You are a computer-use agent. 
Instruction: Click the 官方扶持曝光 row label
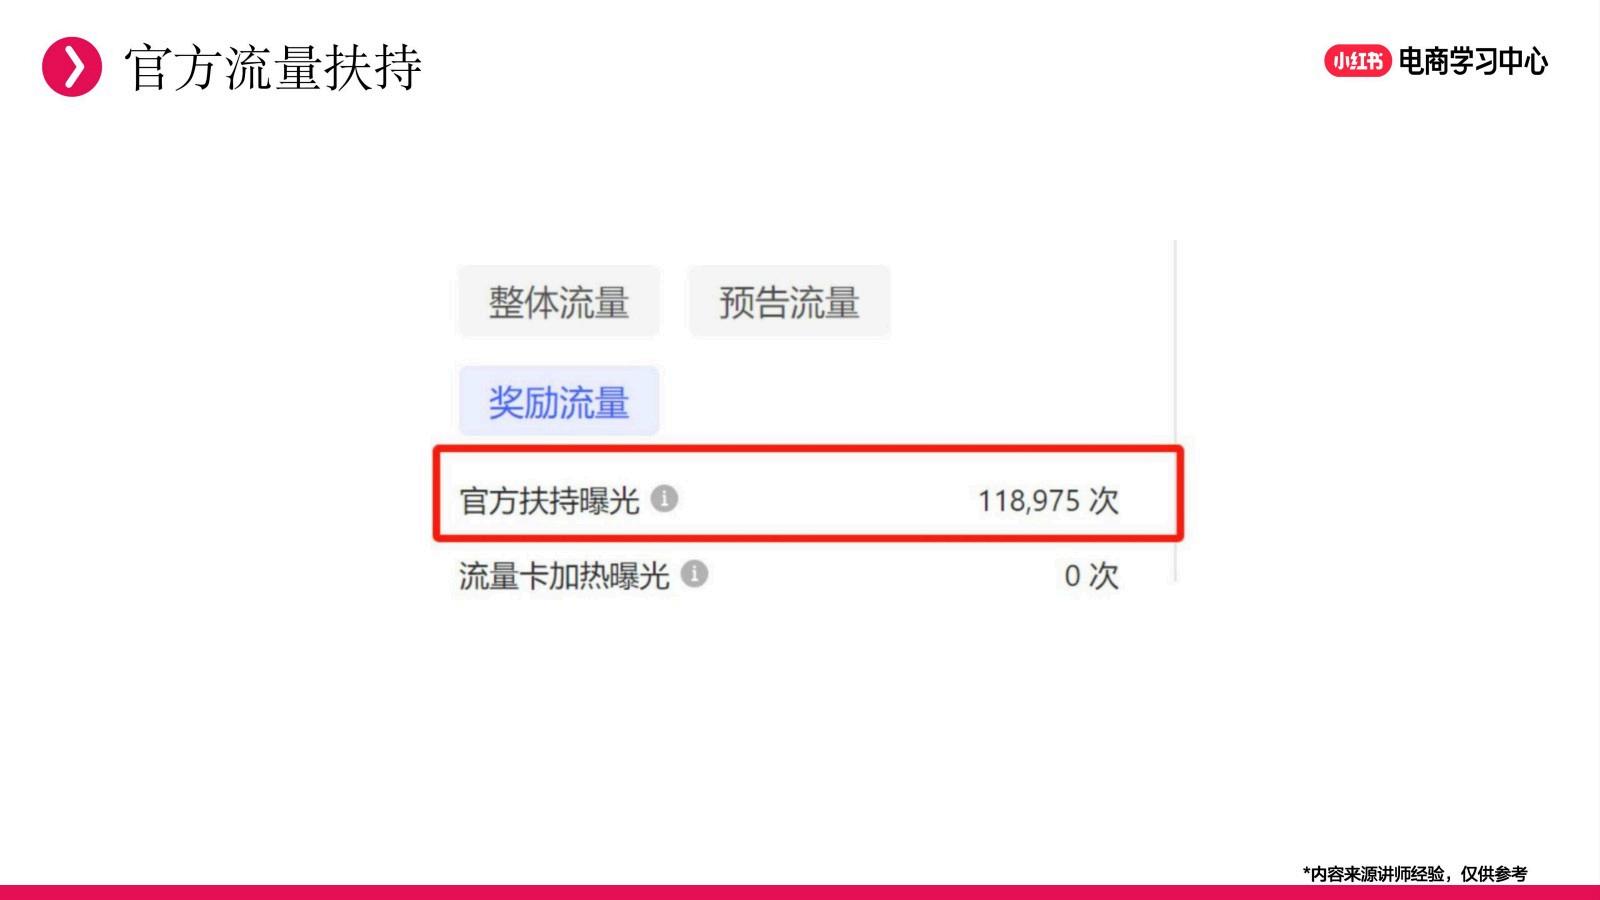tap(549, 500)
